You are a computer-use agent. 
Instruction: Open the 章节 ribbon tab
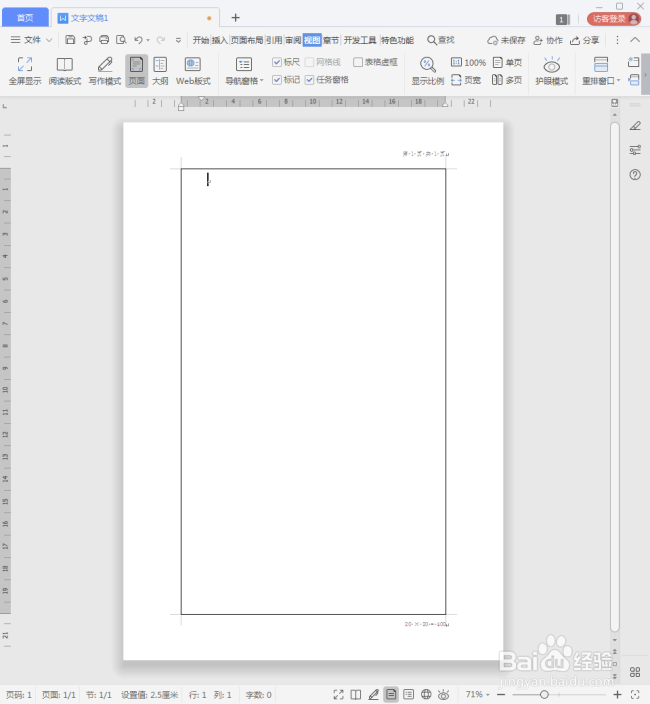click(331, 40)
